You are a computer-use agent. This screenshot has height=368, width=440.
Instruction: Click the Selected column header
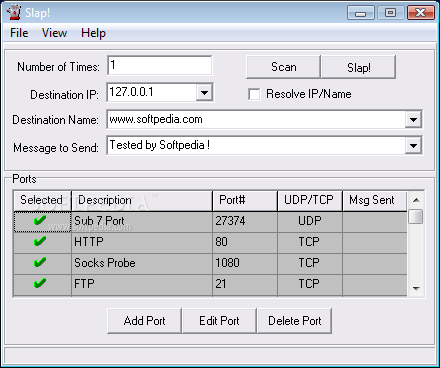(x=42, y=201)
